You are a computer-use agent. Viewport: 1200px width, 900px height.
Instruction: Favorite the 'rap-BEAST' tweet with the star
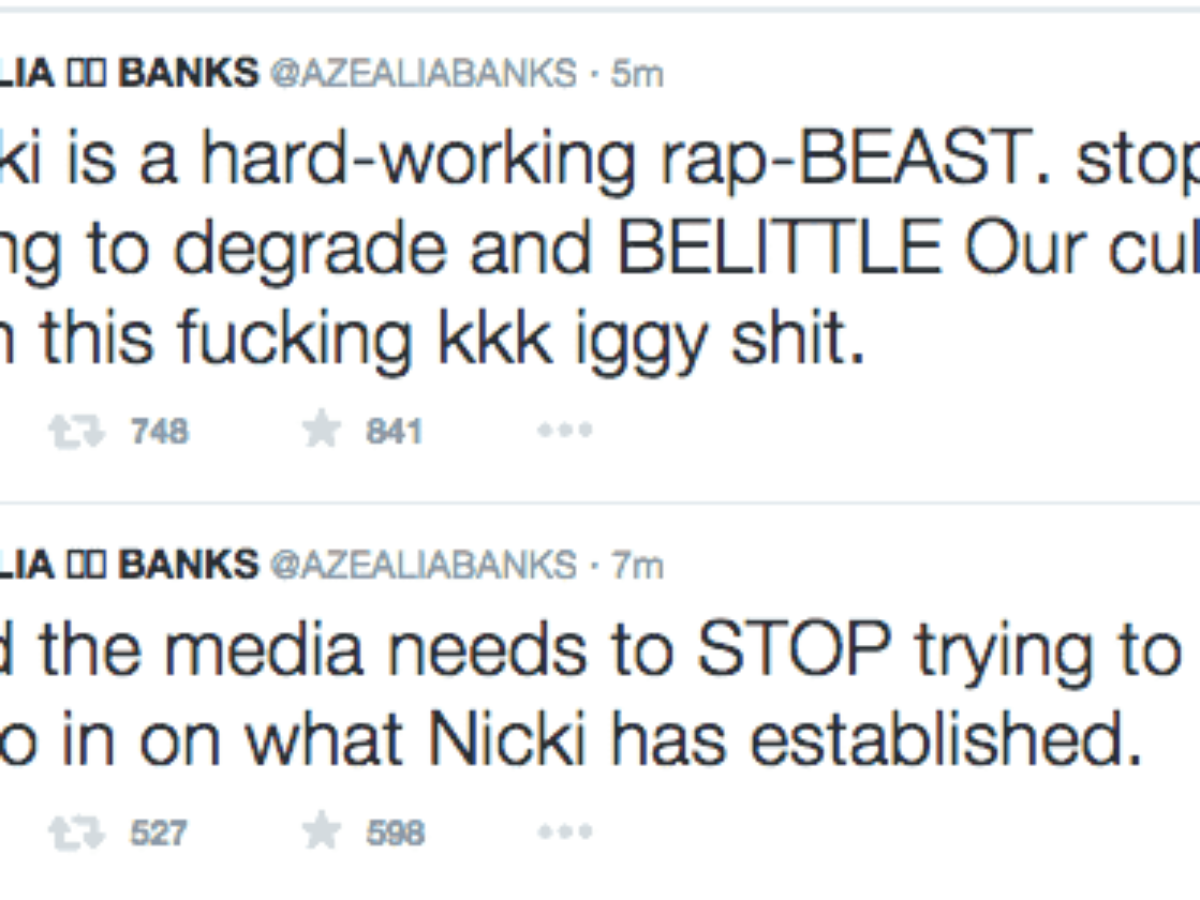point(322,431)
